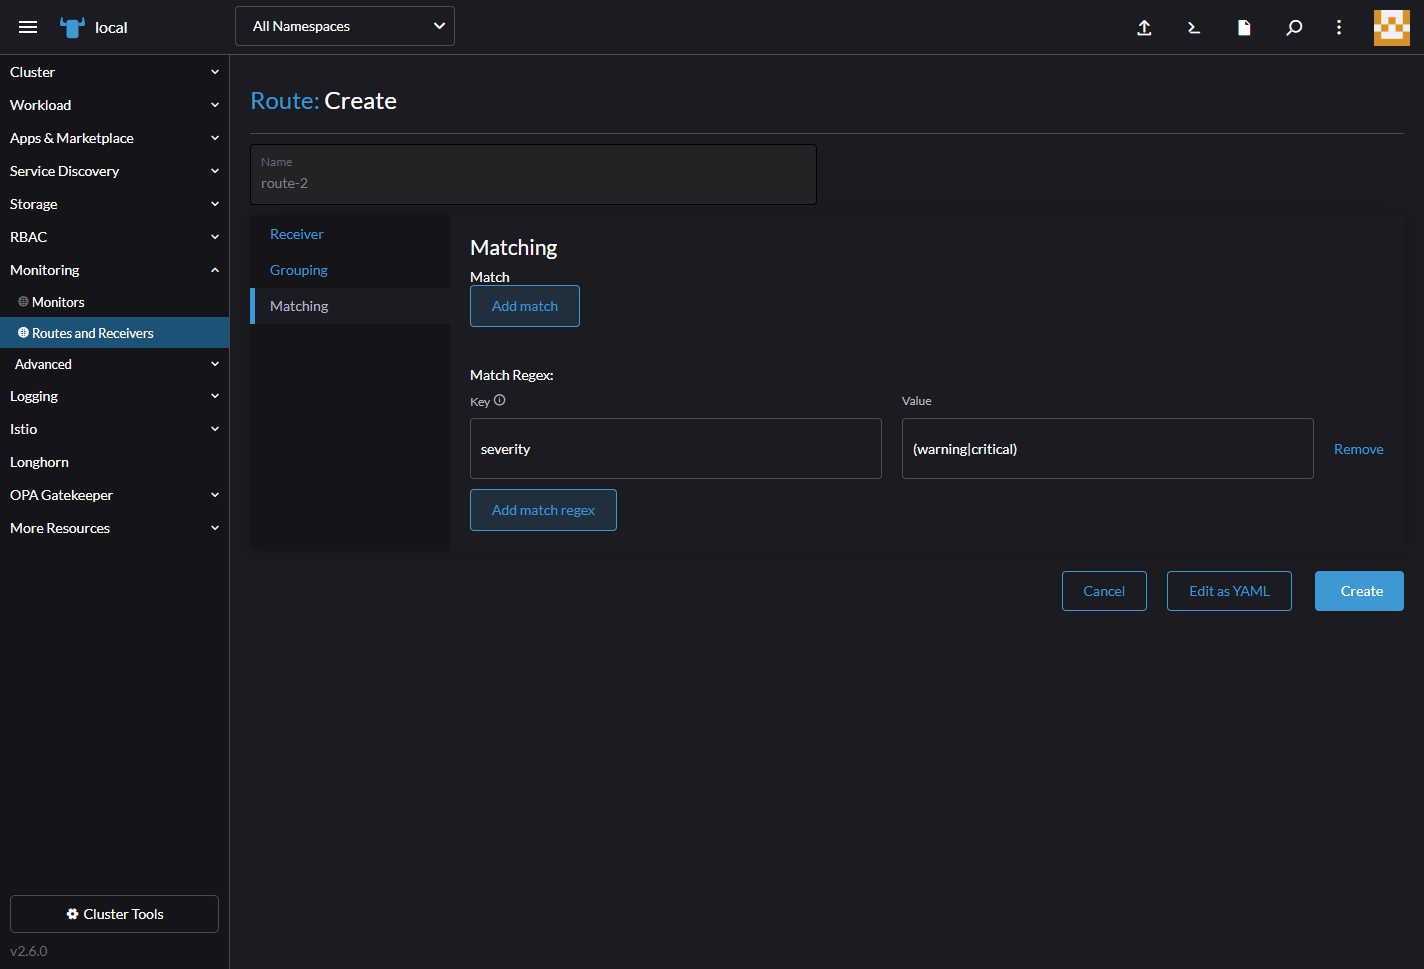Click the Key field with severity

tap(676, 449)
